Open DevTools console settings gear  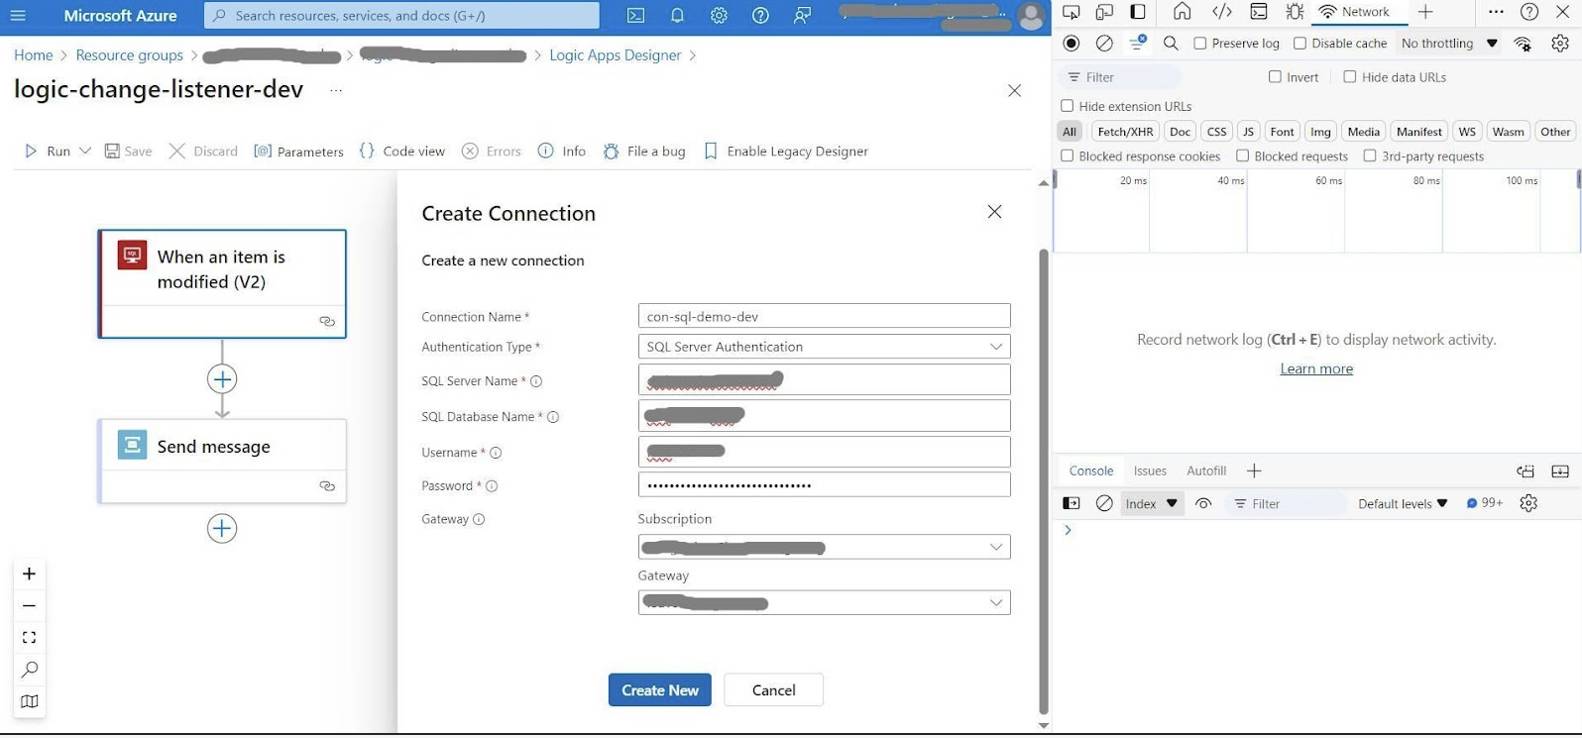point(1528,503)
